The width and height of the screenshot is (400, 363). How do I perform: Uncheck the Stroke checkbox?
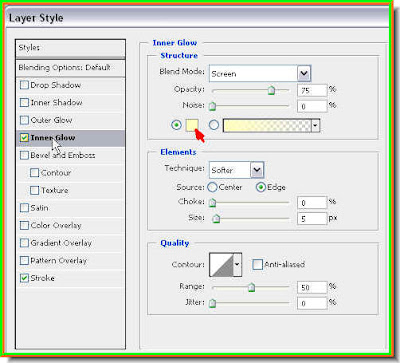pos(24,278)
